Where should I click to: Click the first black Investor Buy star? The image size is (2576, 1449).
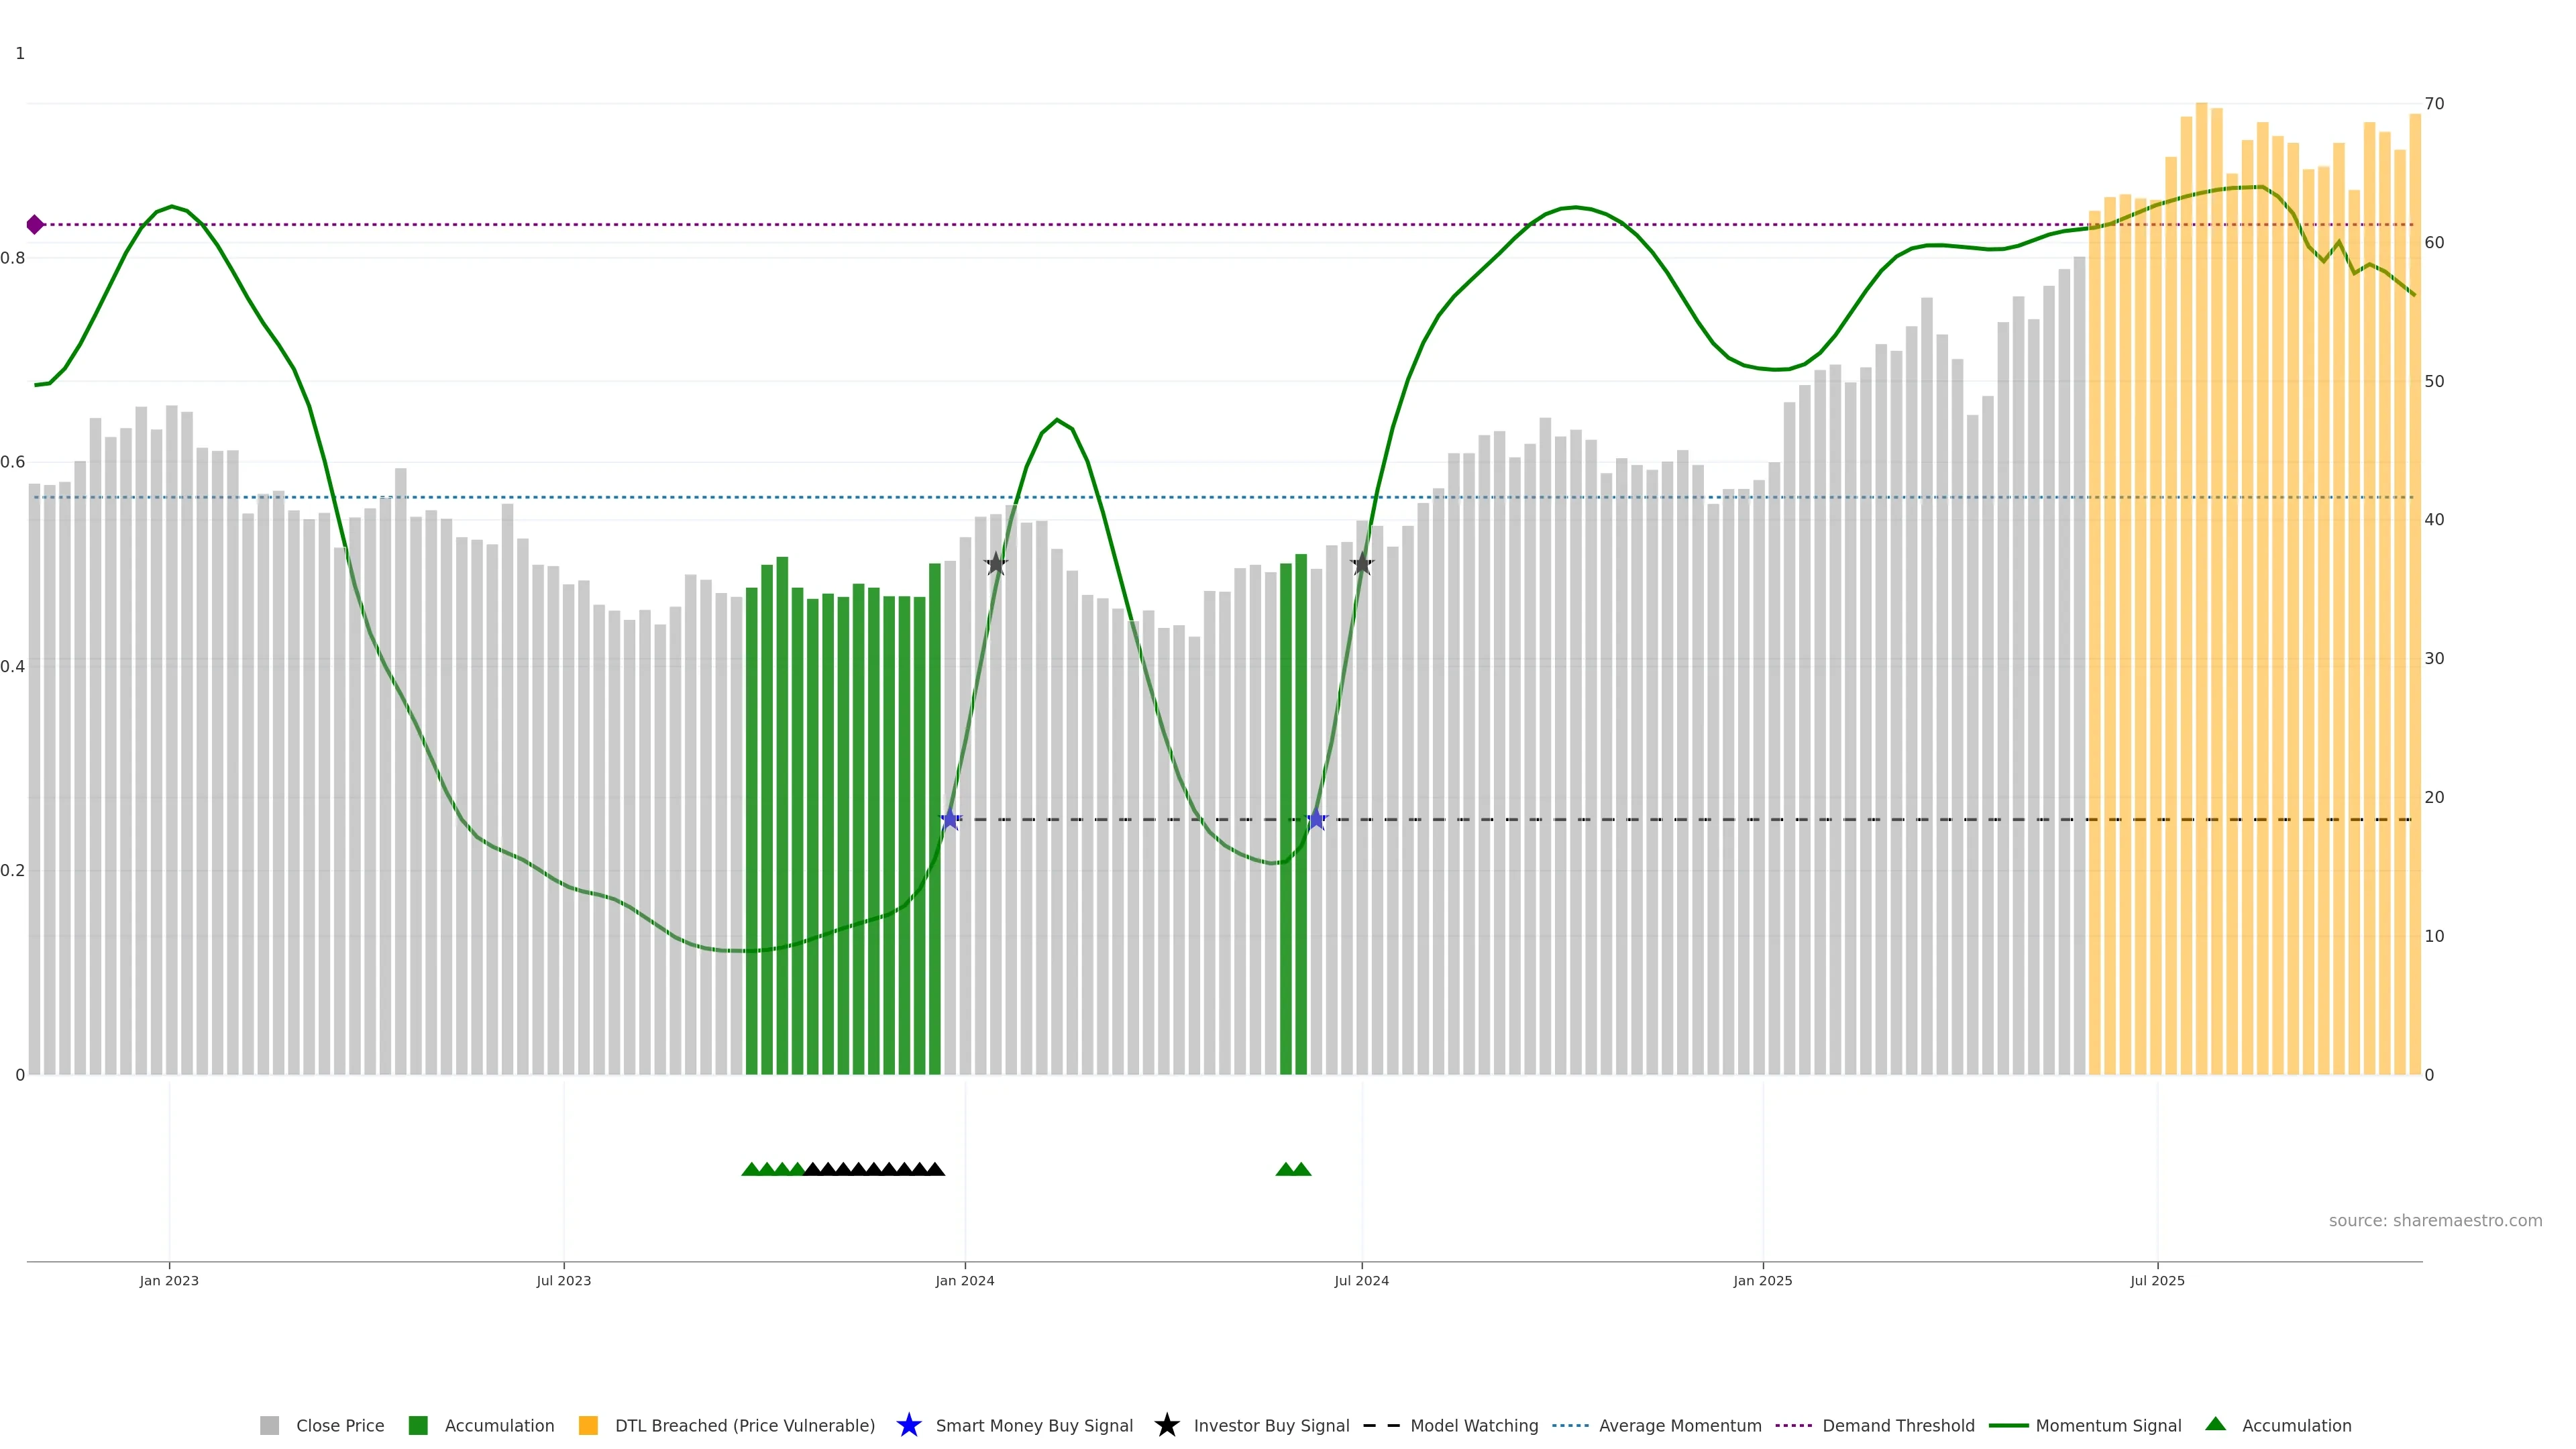pyautogui.click(x=995, y=564)
